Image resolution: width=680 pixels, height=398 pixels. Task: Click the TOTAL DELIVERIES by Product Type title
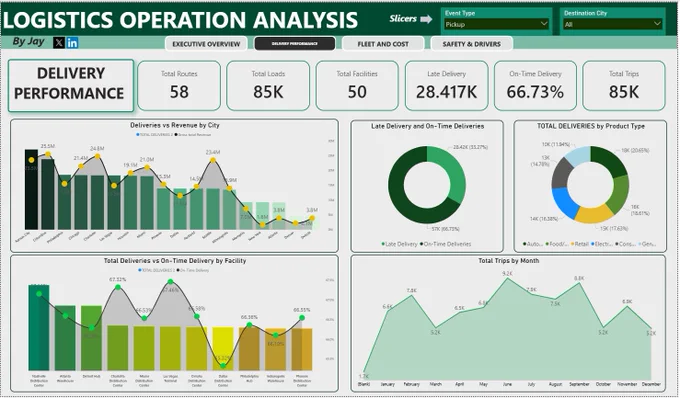(x=591, y=126)
